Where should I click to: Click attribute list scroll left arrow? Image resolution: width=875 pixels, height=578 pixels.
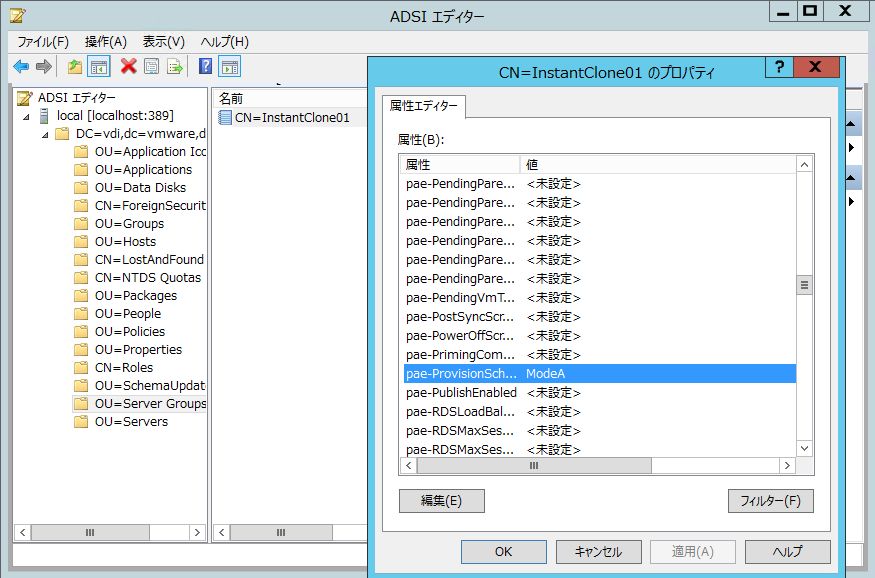point(408,465)
